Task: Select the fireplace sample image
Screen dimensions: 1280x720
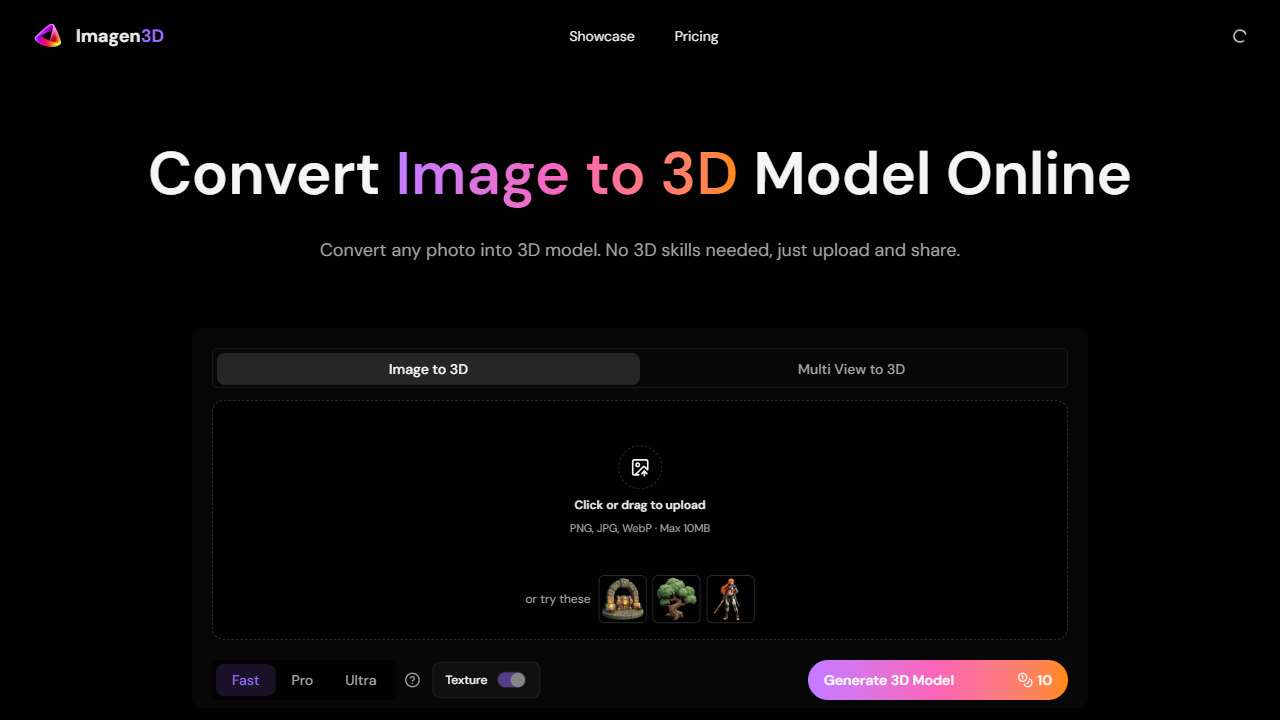Action: [622, 598]
